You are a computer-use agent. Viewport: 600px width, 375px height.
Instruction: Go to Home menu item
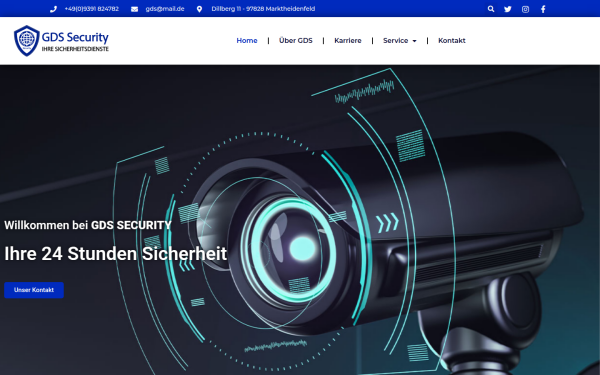[247, 41]
